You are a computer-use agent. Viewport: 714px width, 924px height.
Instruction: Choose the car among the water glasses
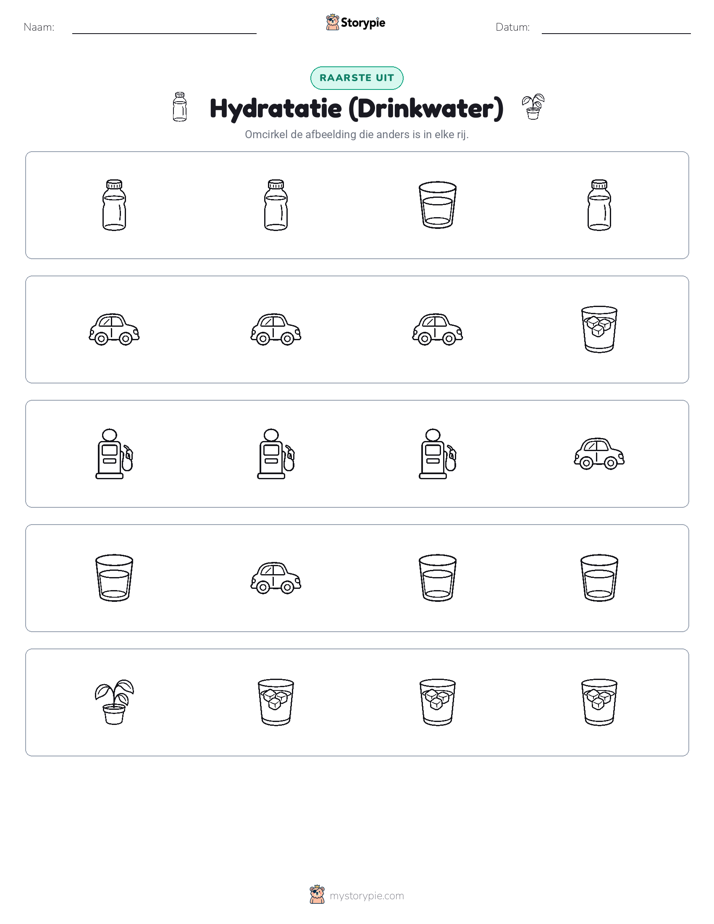click(x=276, y=578)
